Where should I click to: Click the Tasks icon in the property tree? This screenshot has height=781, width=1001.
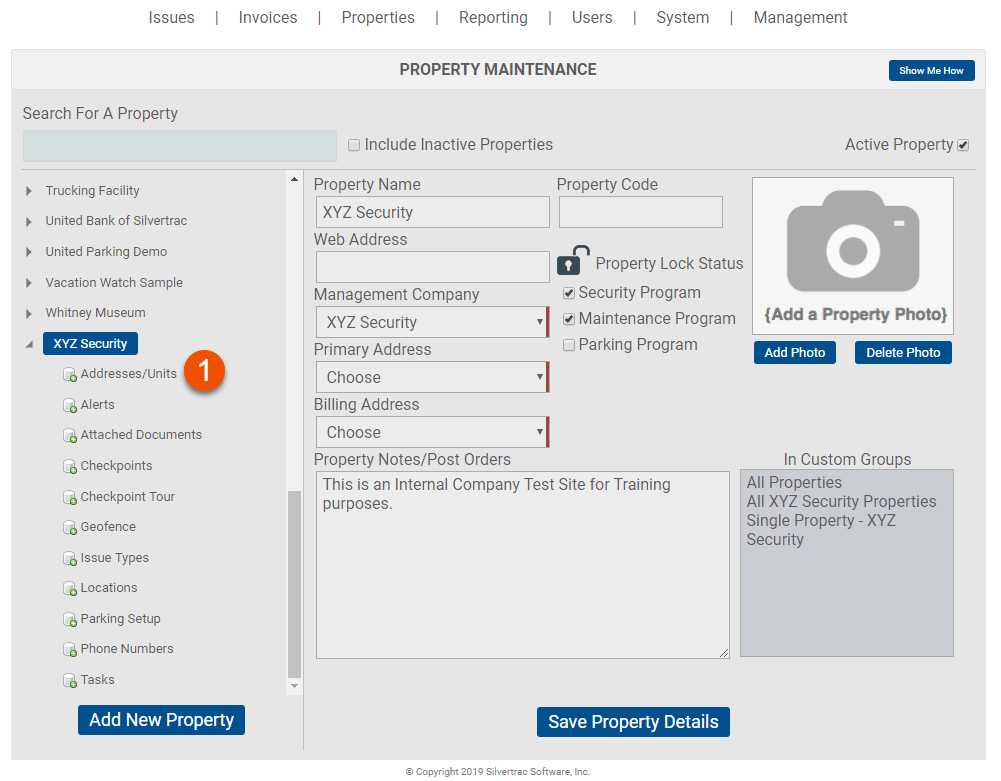pos(69,680)
